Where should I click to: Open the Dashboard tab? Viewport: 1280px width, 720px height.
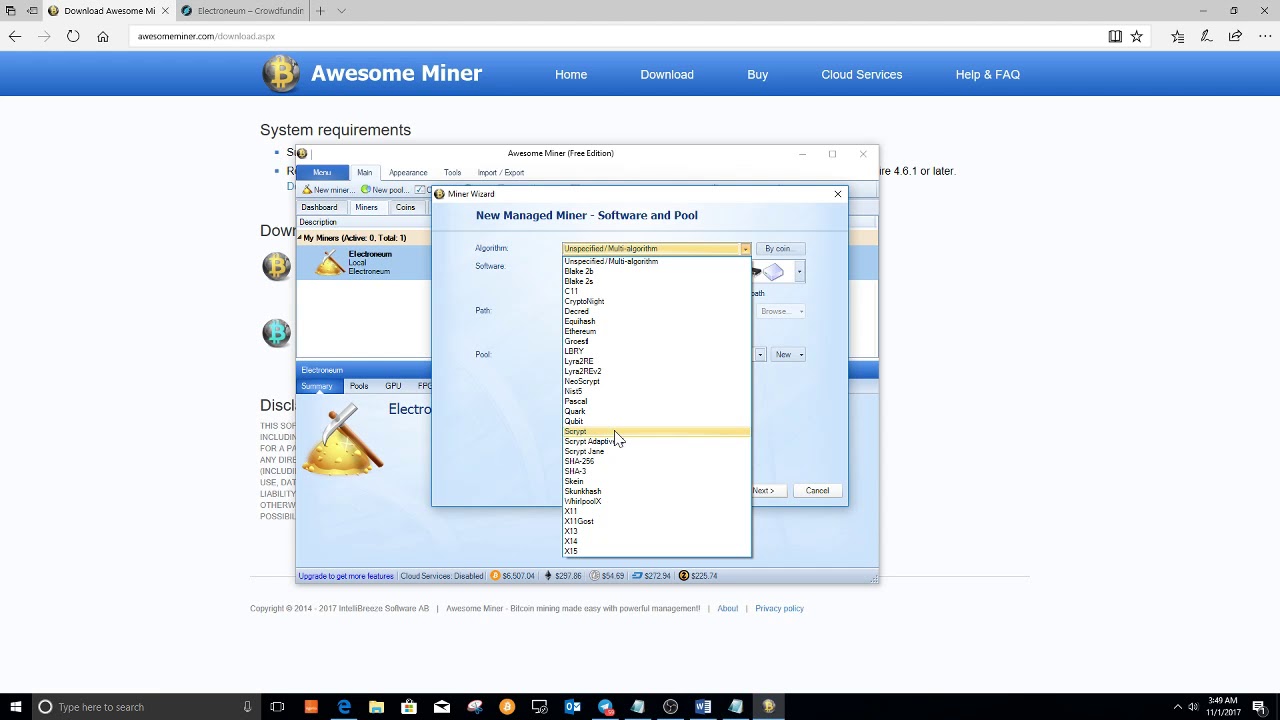320,208
